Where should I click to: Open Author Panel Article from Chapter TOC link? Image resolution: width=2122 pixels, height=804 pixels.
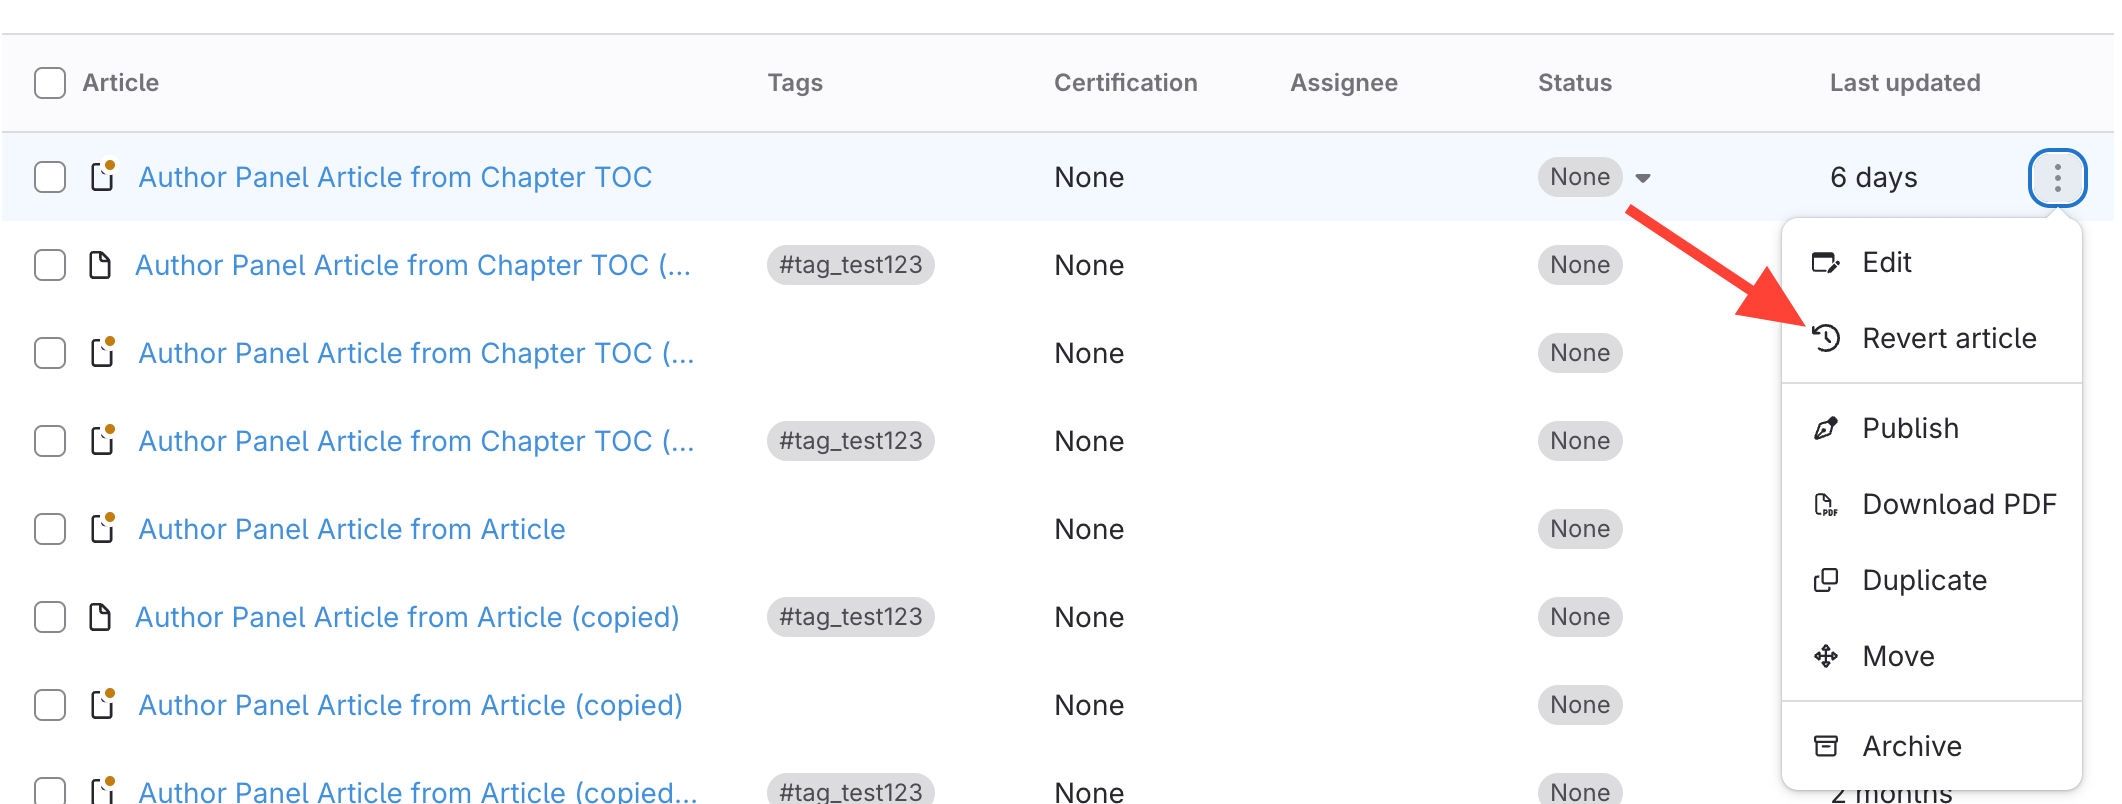point(395,178)
